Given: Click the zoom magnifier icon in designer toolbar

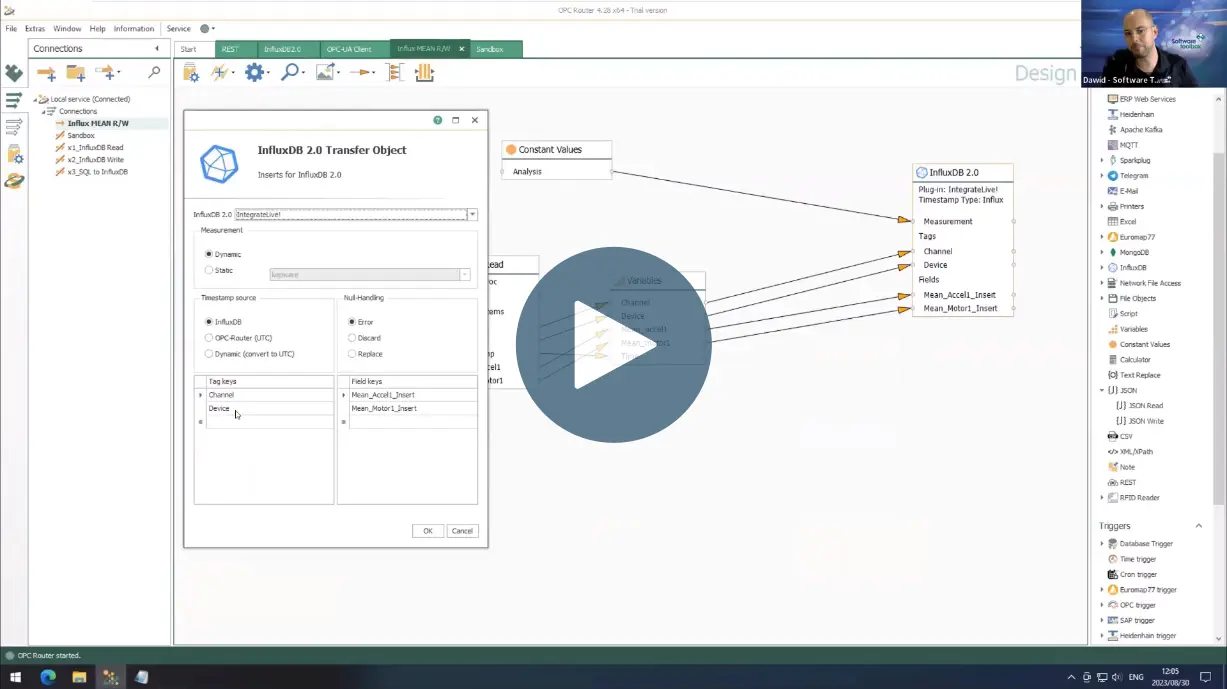Looking at the screenshot, I should coord(289,72).
